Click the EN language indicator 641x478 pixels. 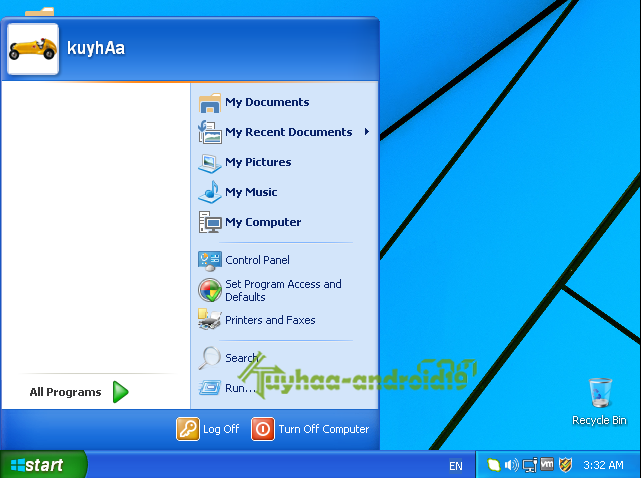(x=456, y=466)
